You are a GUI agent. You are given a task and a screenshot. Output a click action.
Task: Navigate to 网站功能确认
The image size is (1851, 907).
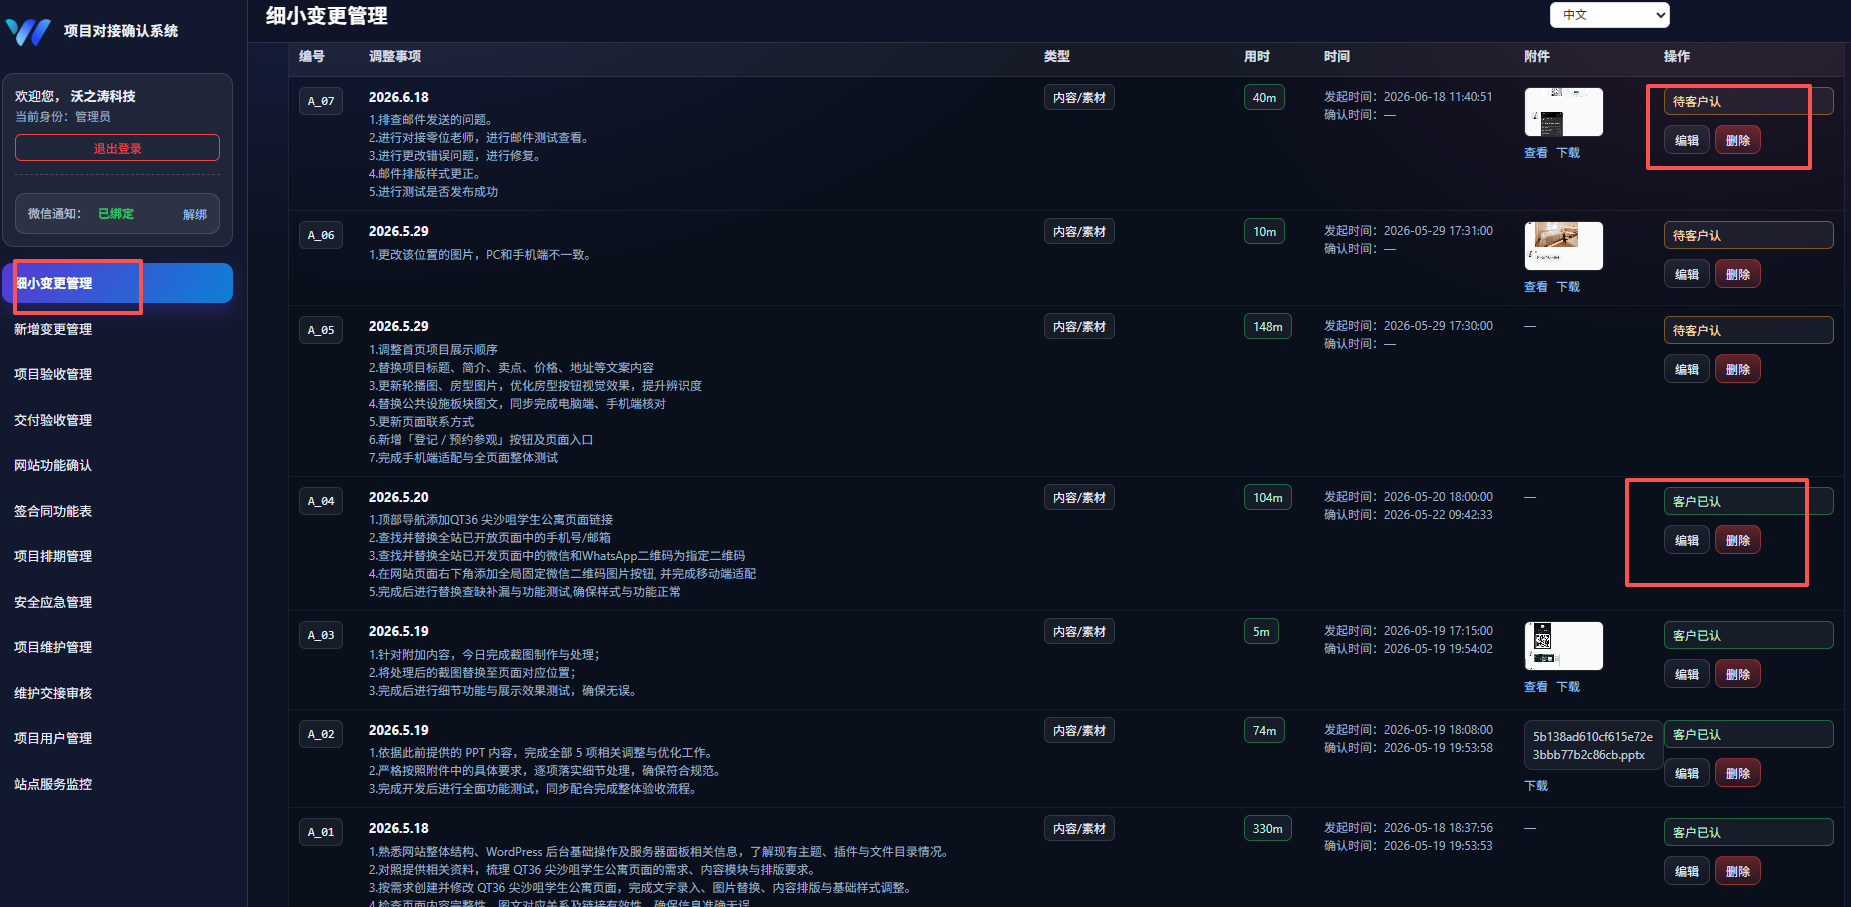[53, 465]
